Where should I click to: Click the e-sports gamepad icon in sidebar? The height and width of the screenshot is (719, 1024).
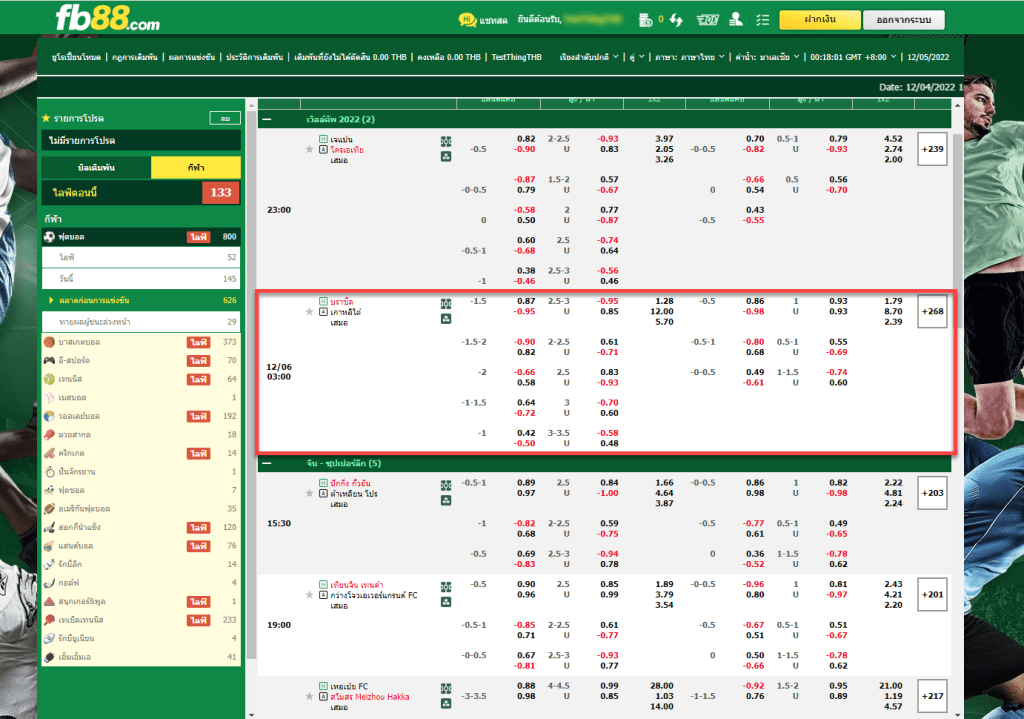click(49, 360)
